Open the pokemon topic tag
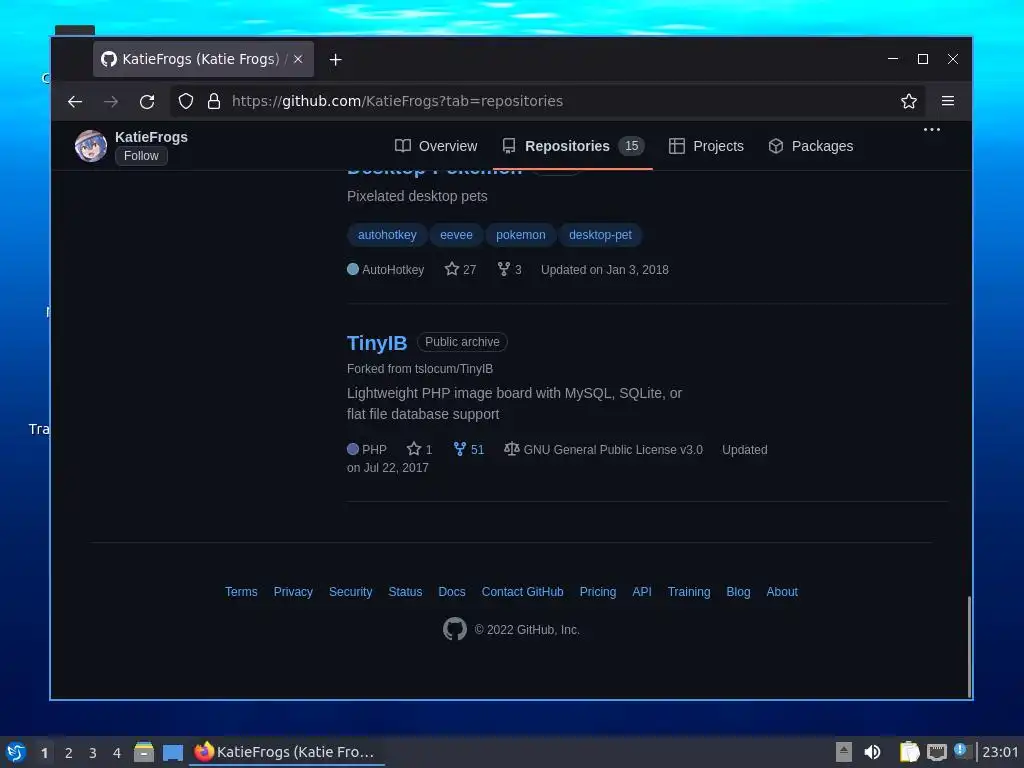 click(x=520, y=235)
